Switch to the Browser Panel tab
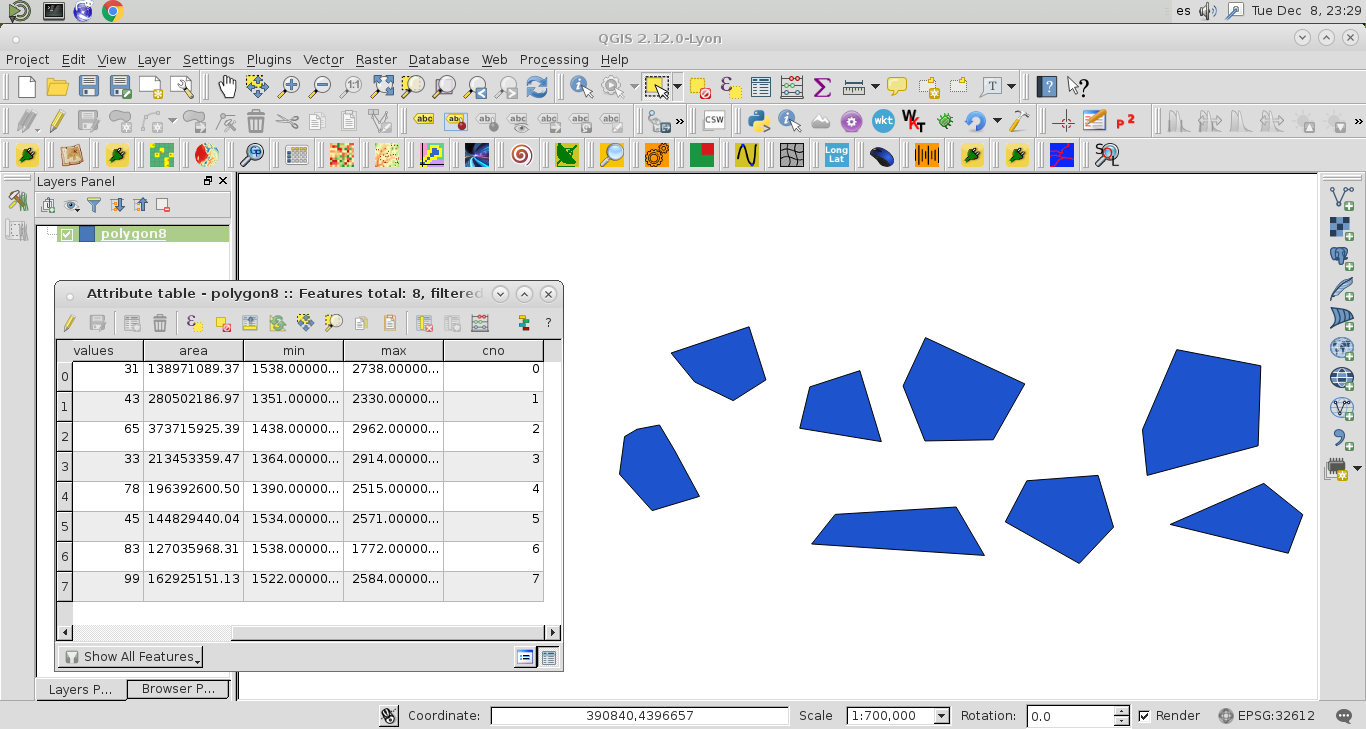1366x729 pixels. 178,689
